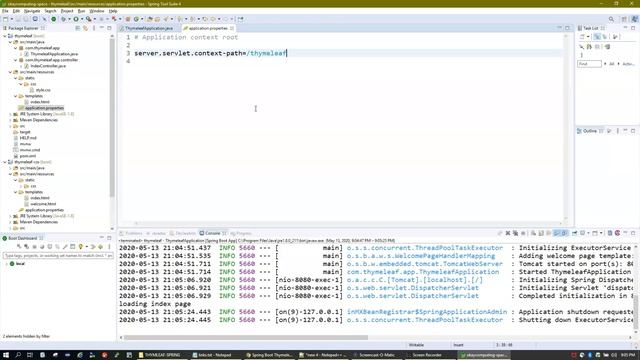Click Remove All Terminated Launches icon in Console
640x360 pixels.
point(516,233)
